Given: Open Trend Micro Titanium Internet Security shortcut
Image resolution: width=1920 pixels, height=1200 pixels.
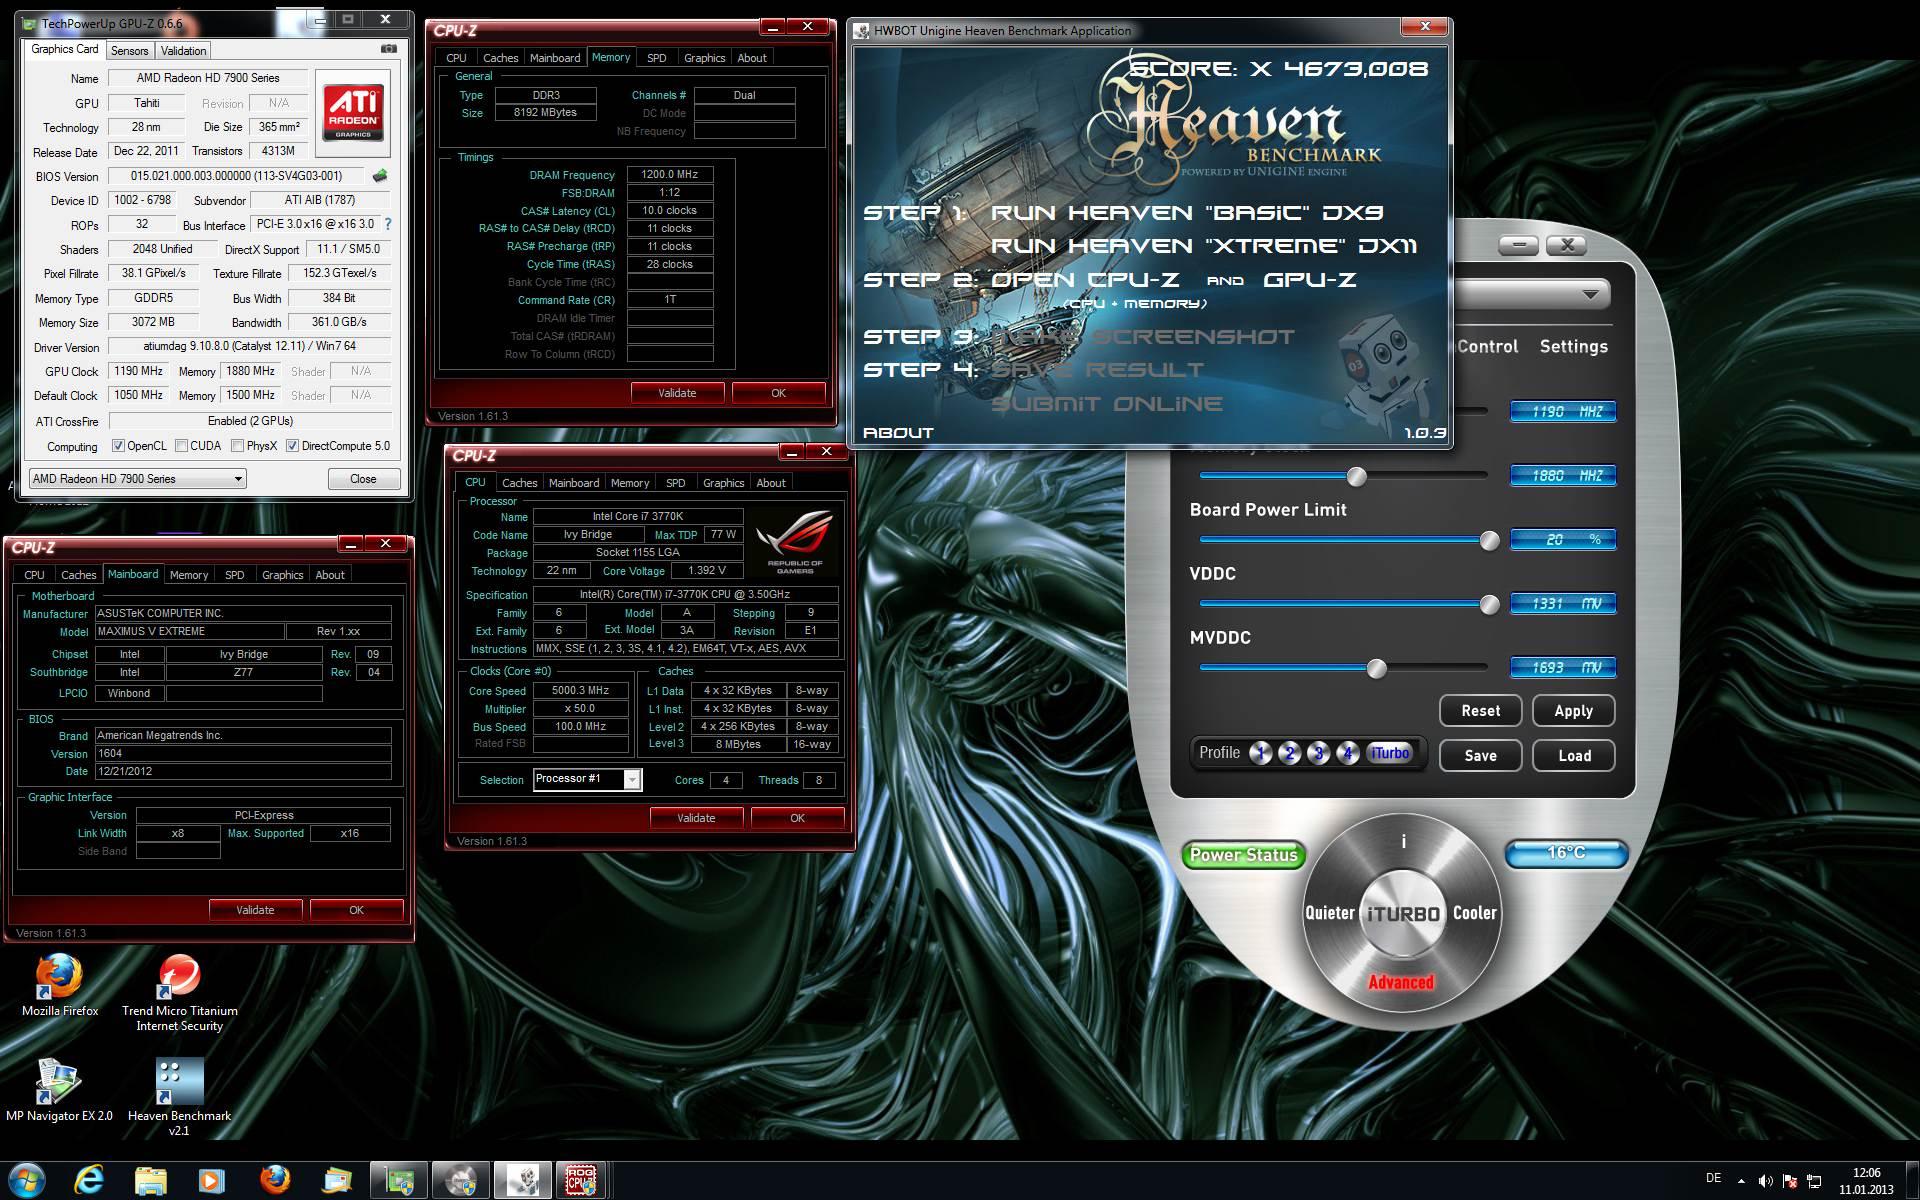Looking at the screenshot, I should [x=180, y=992].
